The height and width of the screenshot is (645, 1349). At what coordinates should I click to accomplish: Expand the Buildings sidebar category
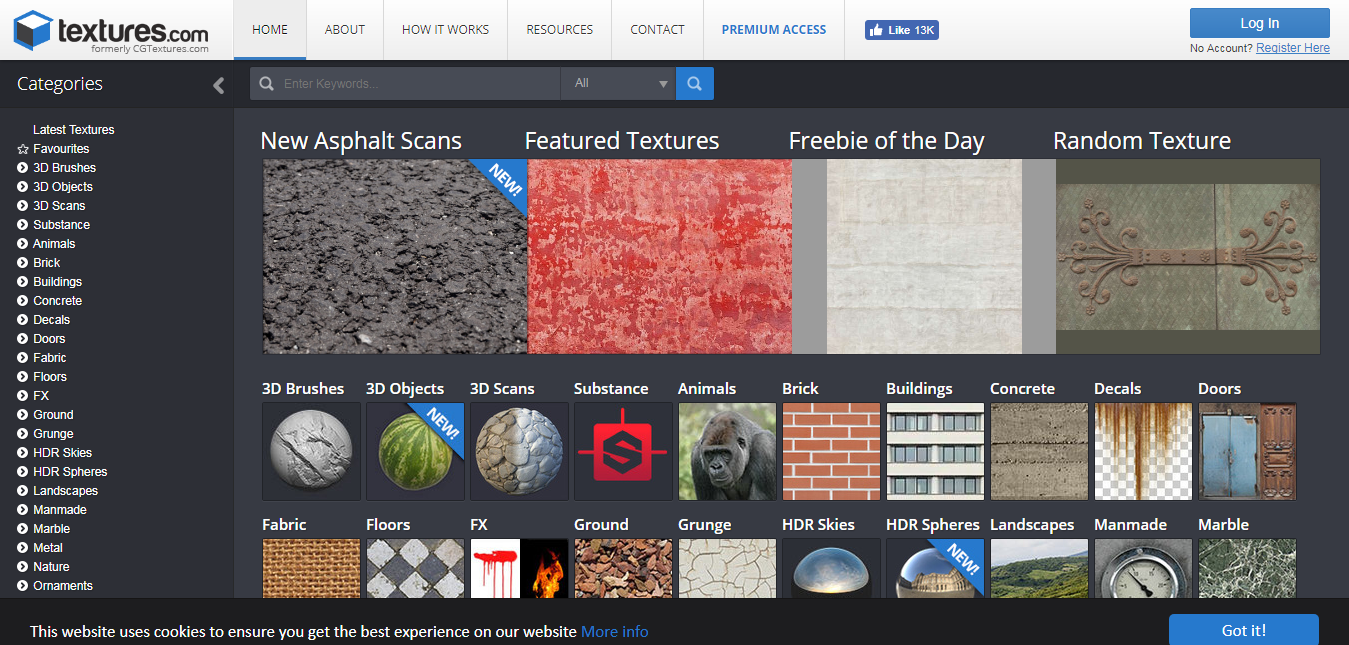(x=23, y=282)
